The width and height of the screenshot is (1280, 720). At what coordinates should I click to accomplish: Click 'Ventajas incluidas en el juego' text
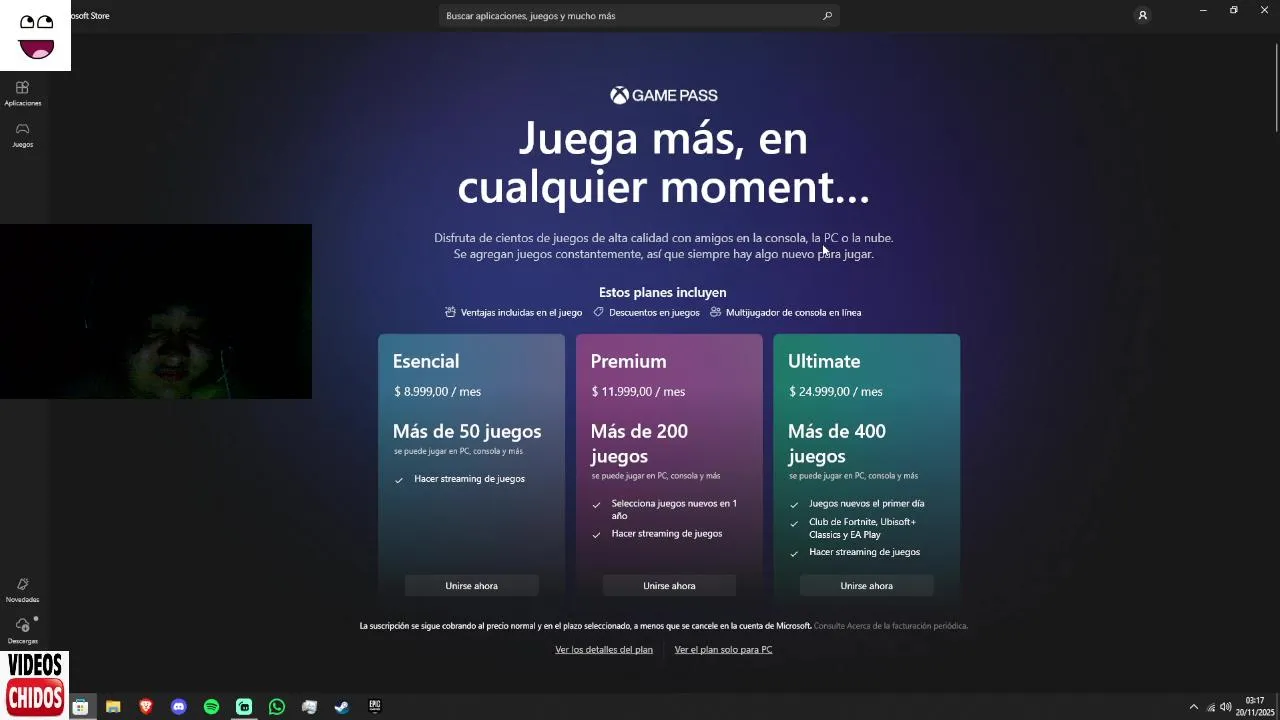click(x=521, y=313)
